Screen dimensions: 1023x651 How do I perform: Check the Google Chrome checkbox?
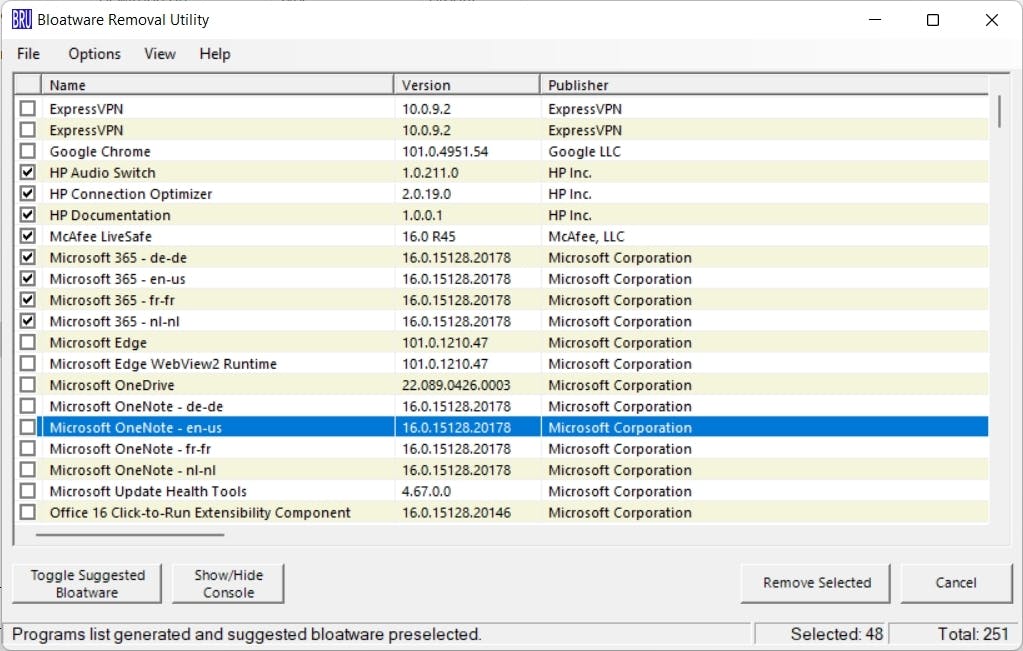click(28, 152)
